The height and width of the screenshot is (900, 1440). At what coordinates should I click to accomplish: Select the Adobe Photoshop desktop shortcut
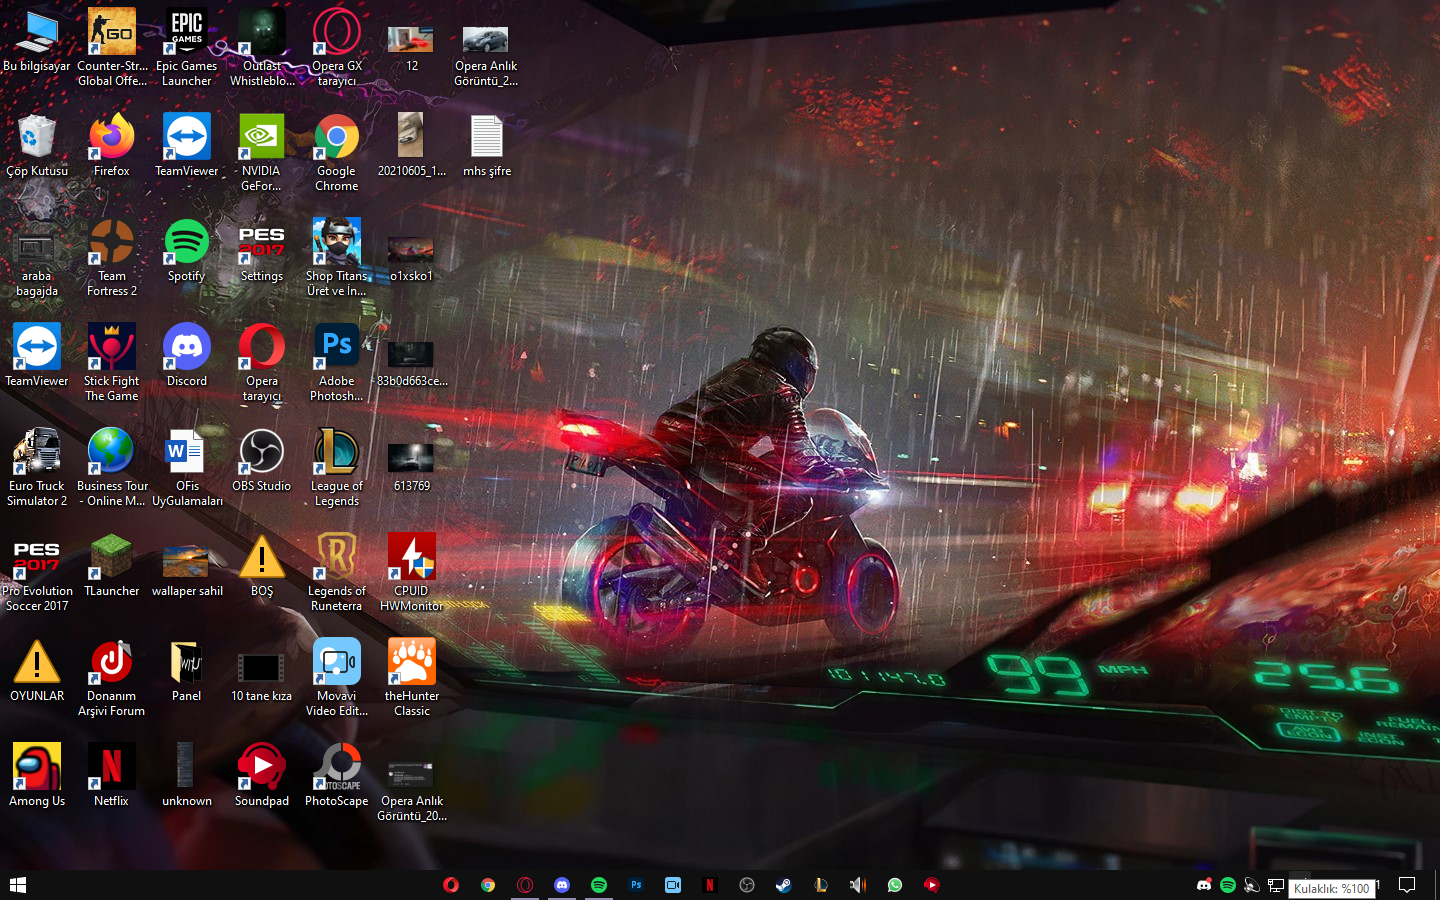pos(337,363)
